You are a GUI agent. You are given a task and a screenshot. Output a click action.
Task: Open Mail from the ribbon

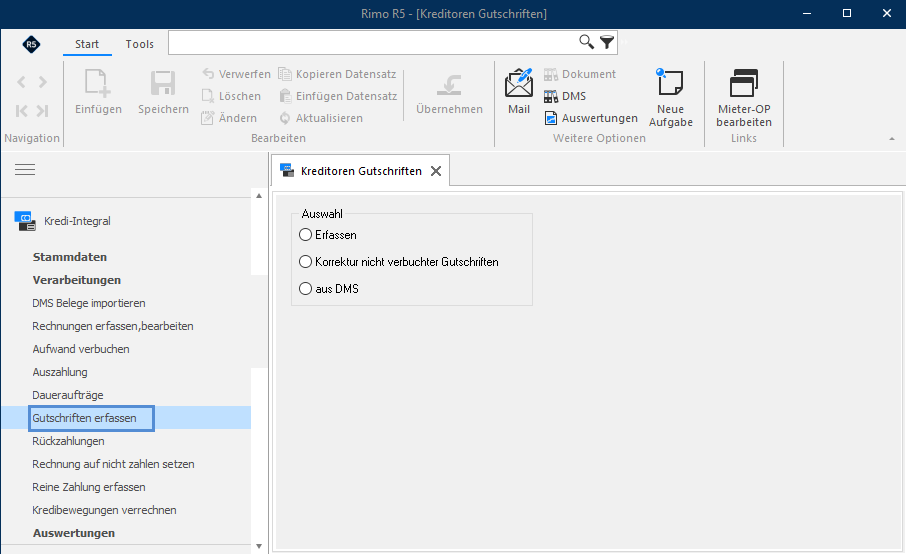coord(519,92)
